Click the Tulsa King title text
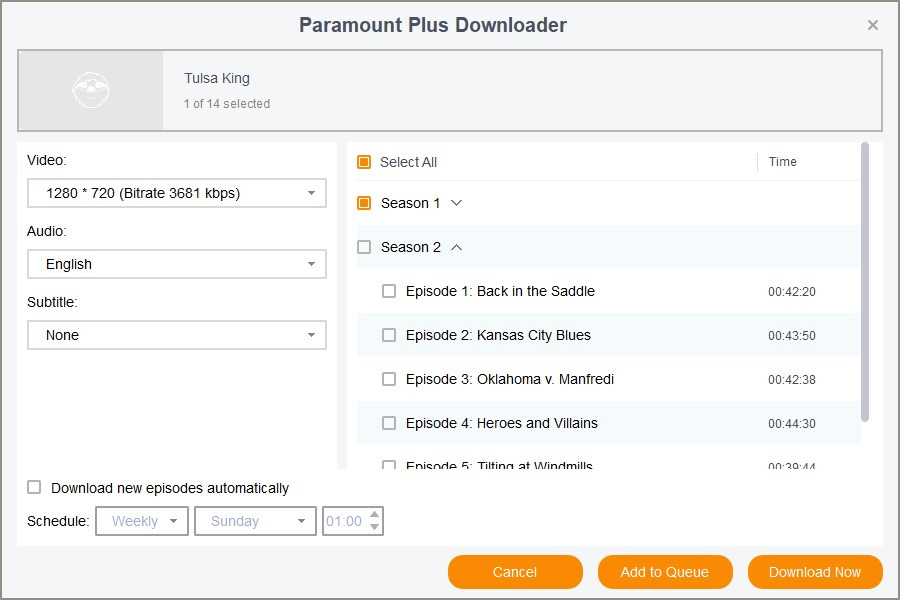This screenshot has height=600, width=900. tap(217, 78)
